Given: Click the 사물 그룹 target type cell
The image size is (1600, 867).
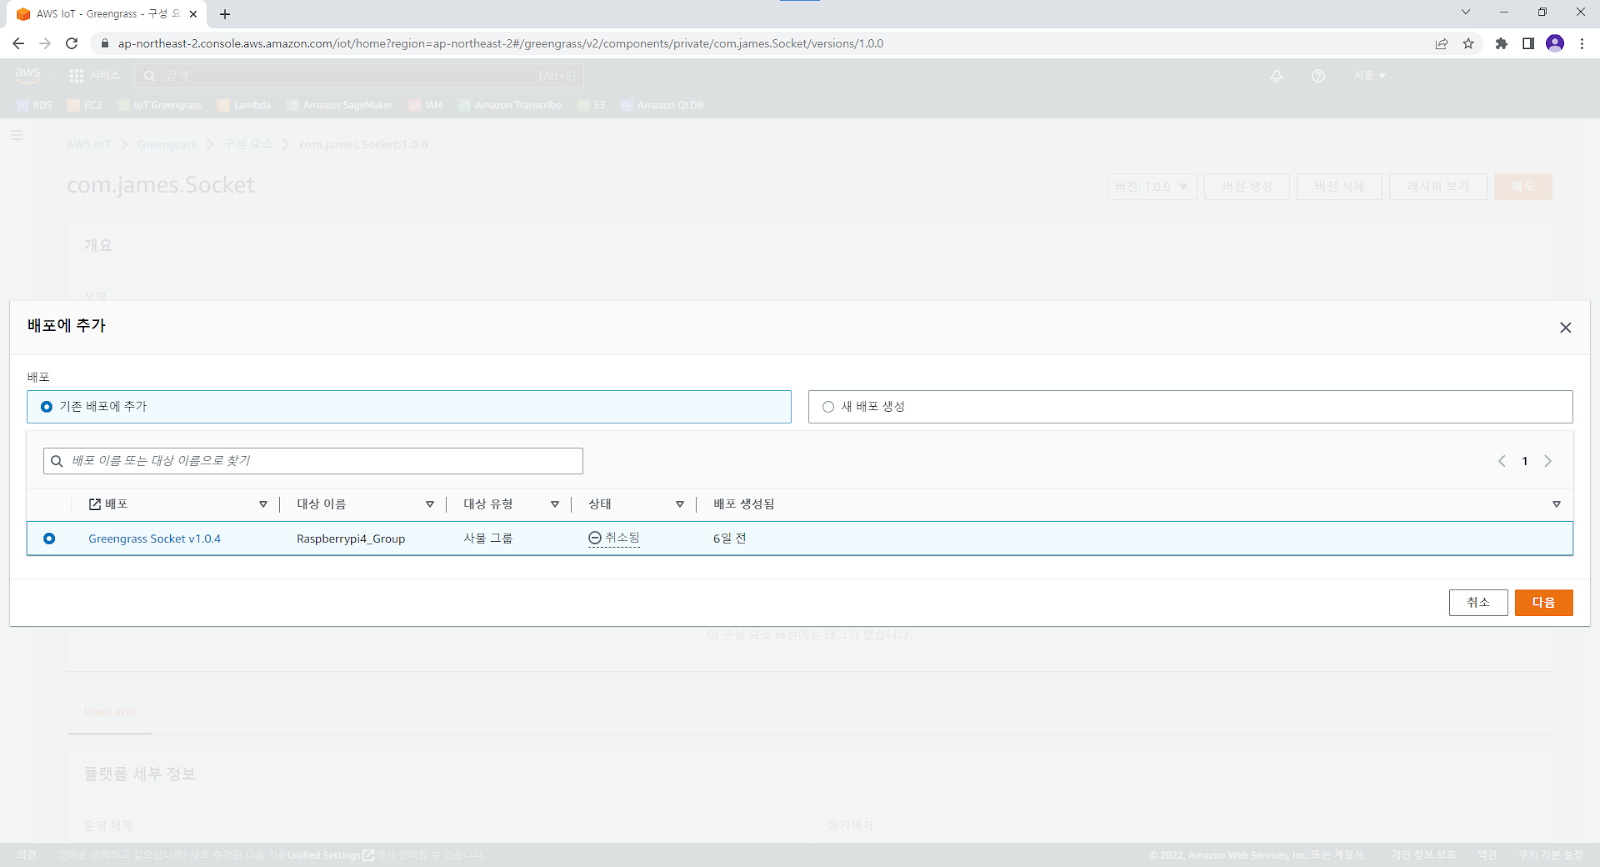Looking at the screenshot, I should [x=488, y=538].
